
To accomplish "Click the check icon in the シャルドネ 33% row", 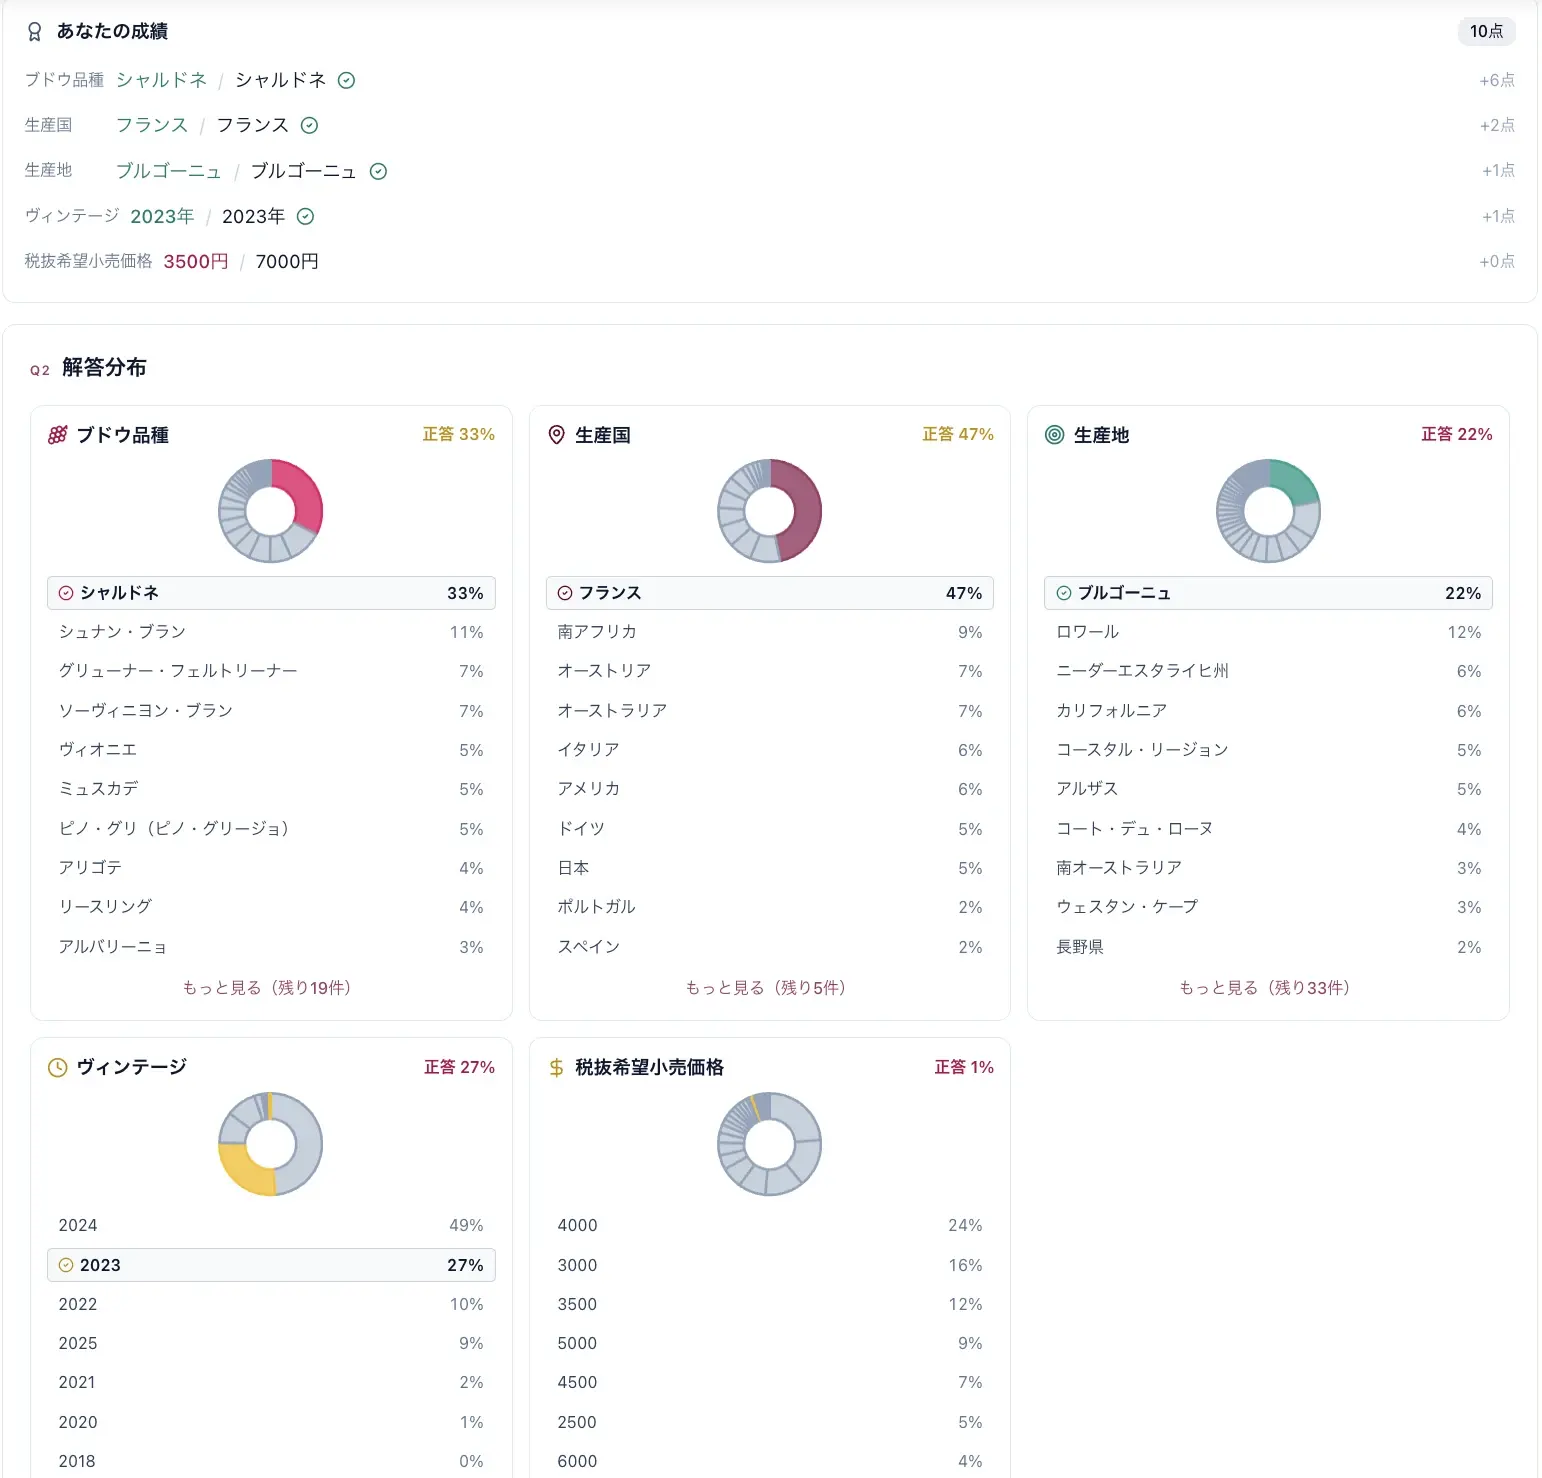I will [x=66, y=593].
